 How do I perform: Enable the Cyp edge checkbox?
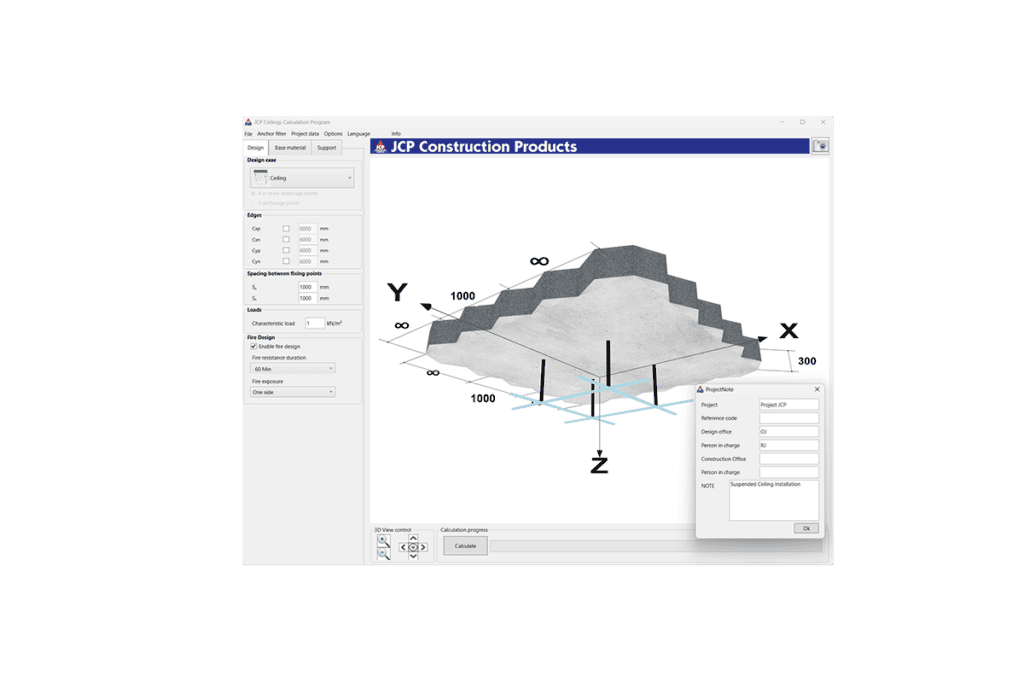pyautogui.click(x=286, y=250)
